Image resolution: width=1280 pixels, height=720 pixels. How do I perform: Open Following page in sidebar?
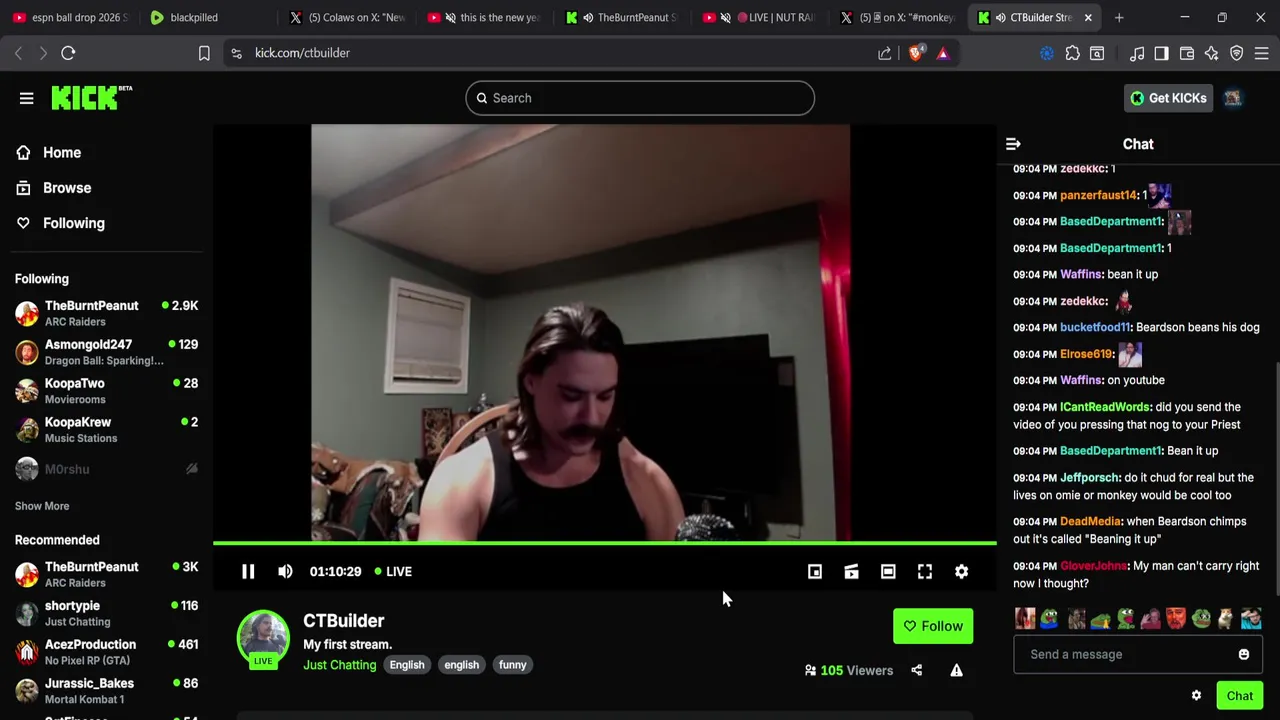point(73,223)
